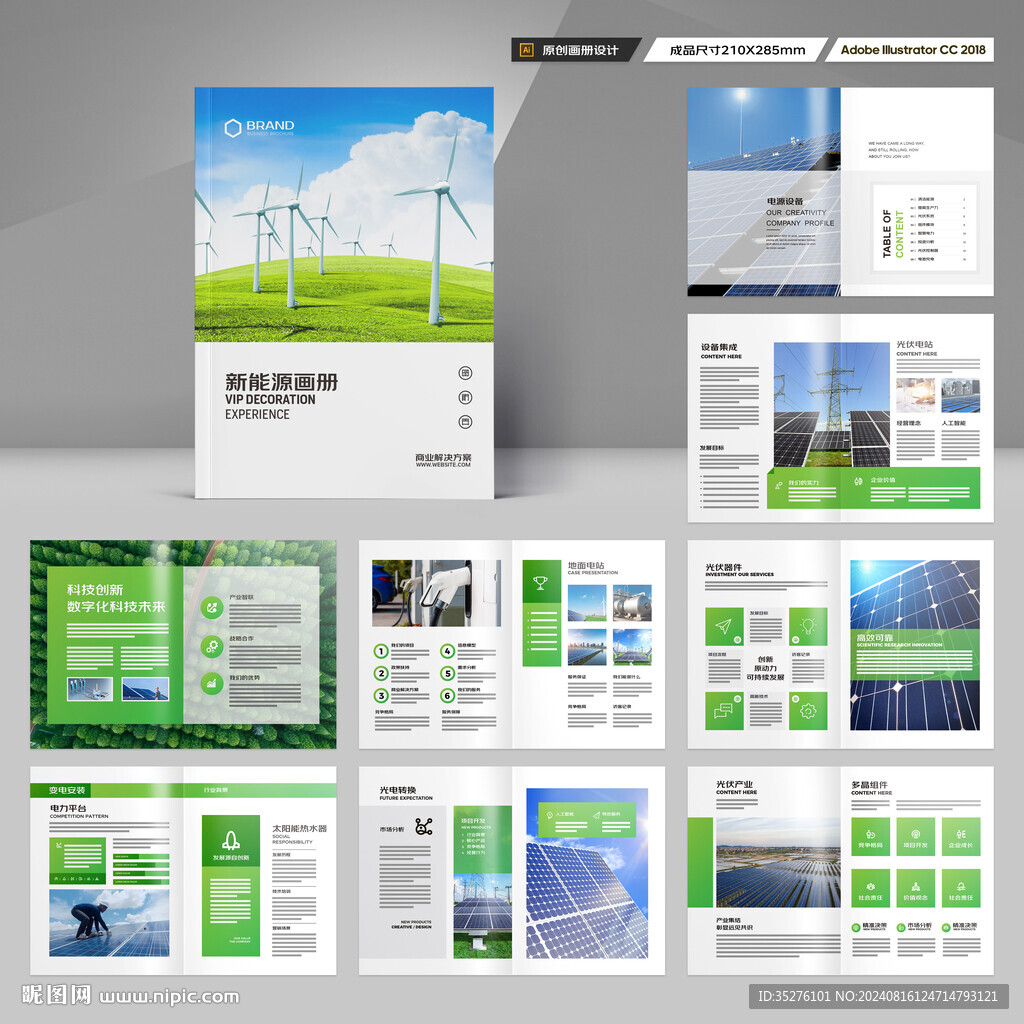
Task: Click the green icon next to 产业智联
Action: (212, 608)
